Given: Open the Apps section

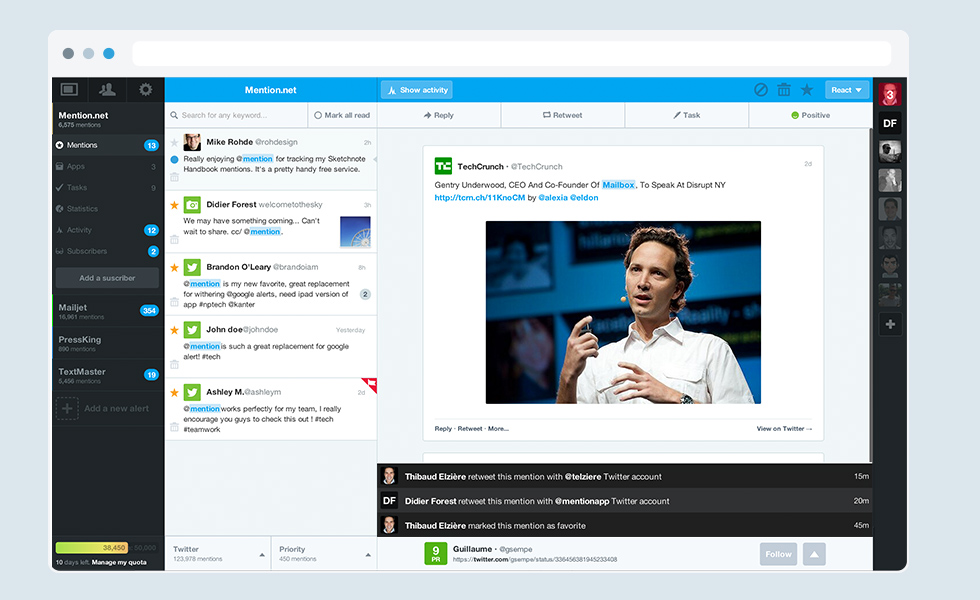Looking at the screenshot, I should point(108,166).
